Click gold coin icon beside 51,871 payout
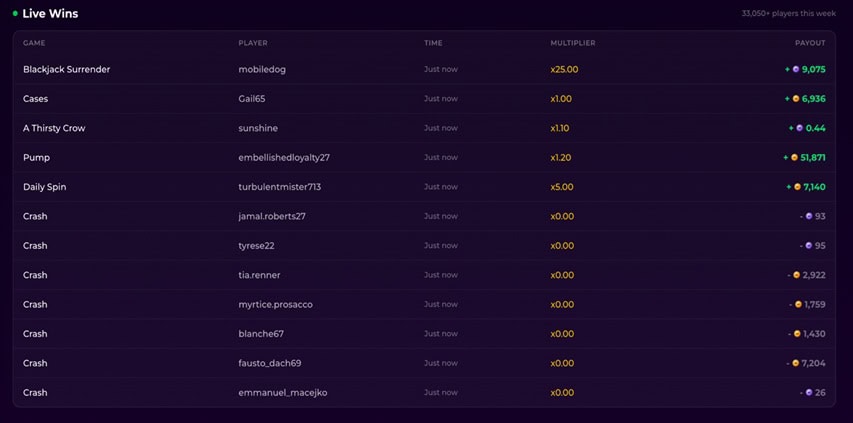This screenshot has width=853, height=423. (794, 158)
